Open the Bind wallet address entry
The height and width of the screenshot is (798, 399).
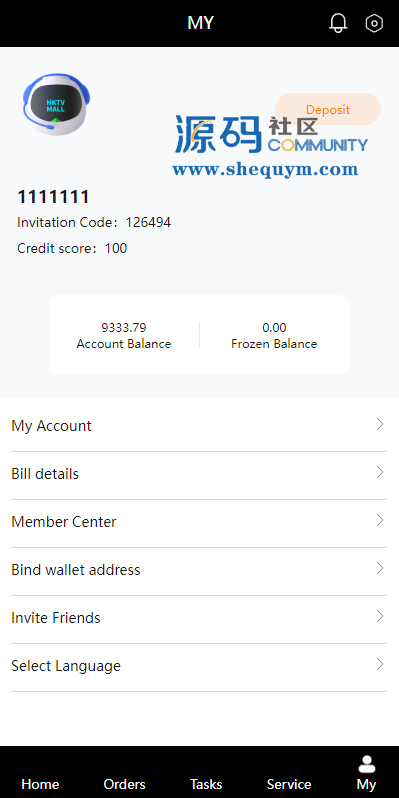tap(199, 572)
